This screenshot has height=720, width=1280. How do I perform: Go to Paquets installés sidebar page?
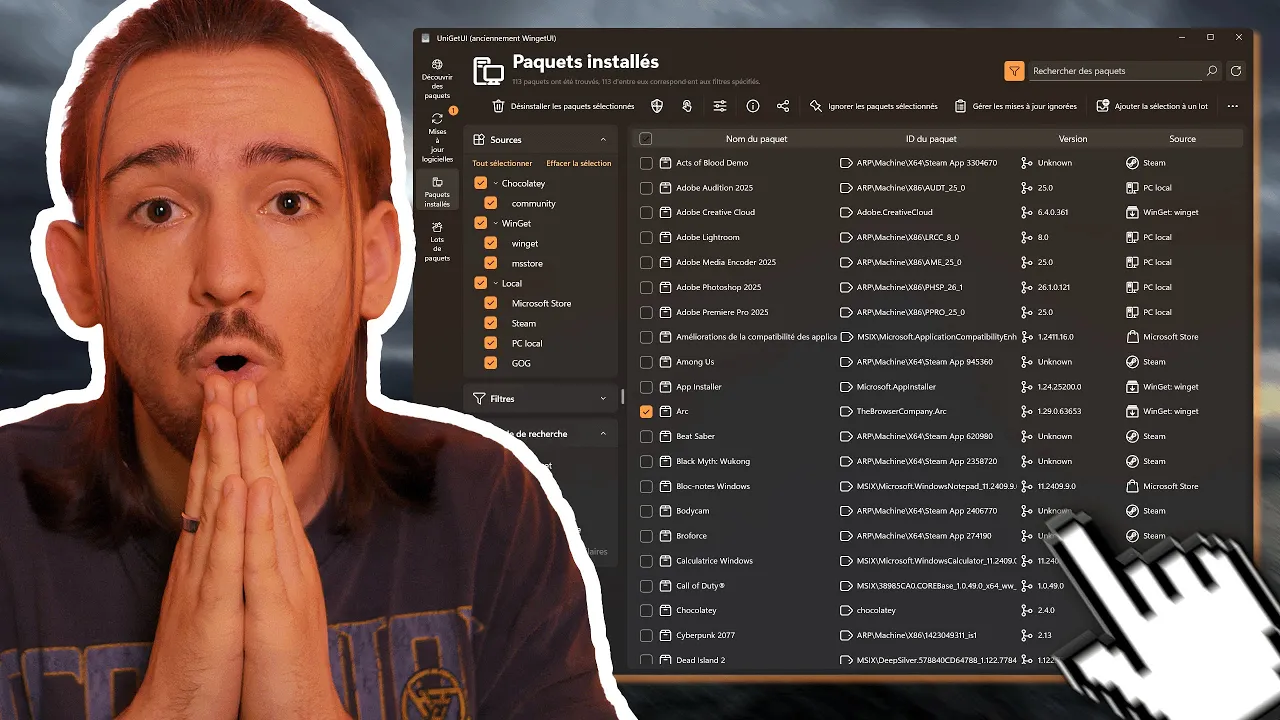point(437,192)
